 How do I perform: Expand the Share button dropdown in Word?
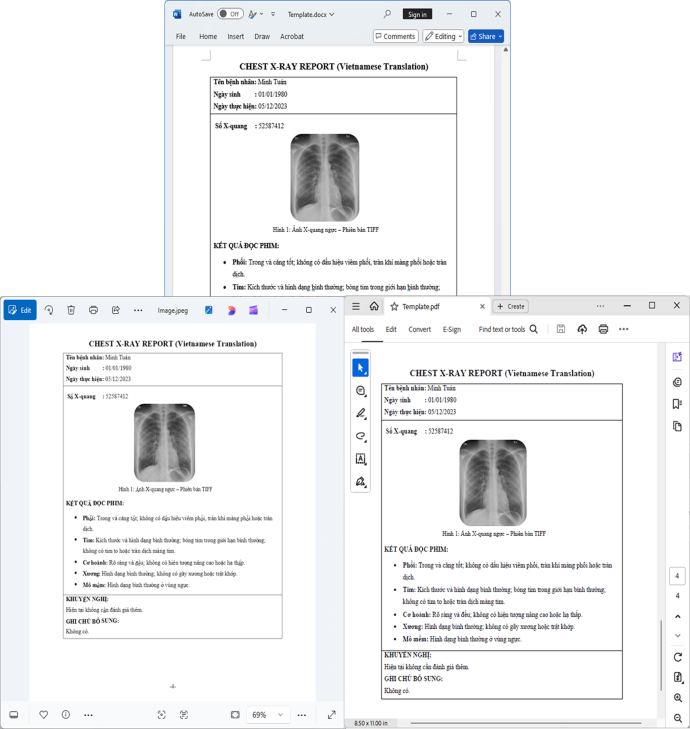click(x=500, y=36)
